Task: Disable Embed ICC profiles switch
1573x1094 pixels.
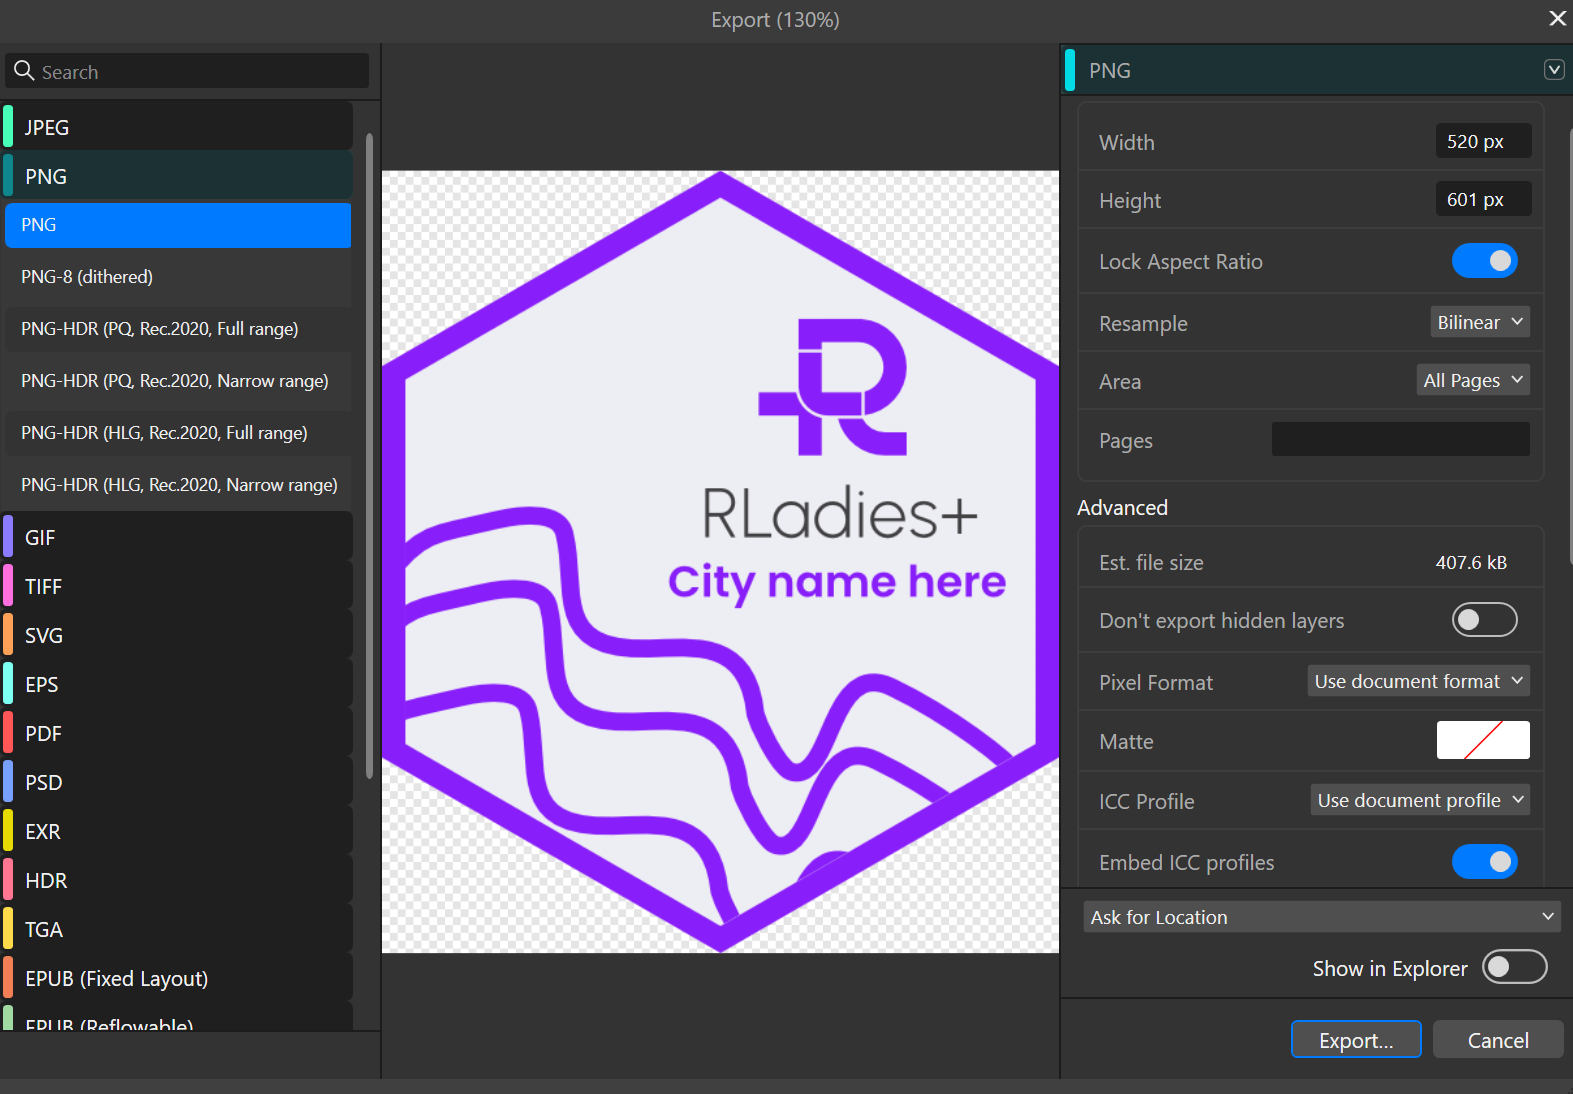Action: [1484, 862]
